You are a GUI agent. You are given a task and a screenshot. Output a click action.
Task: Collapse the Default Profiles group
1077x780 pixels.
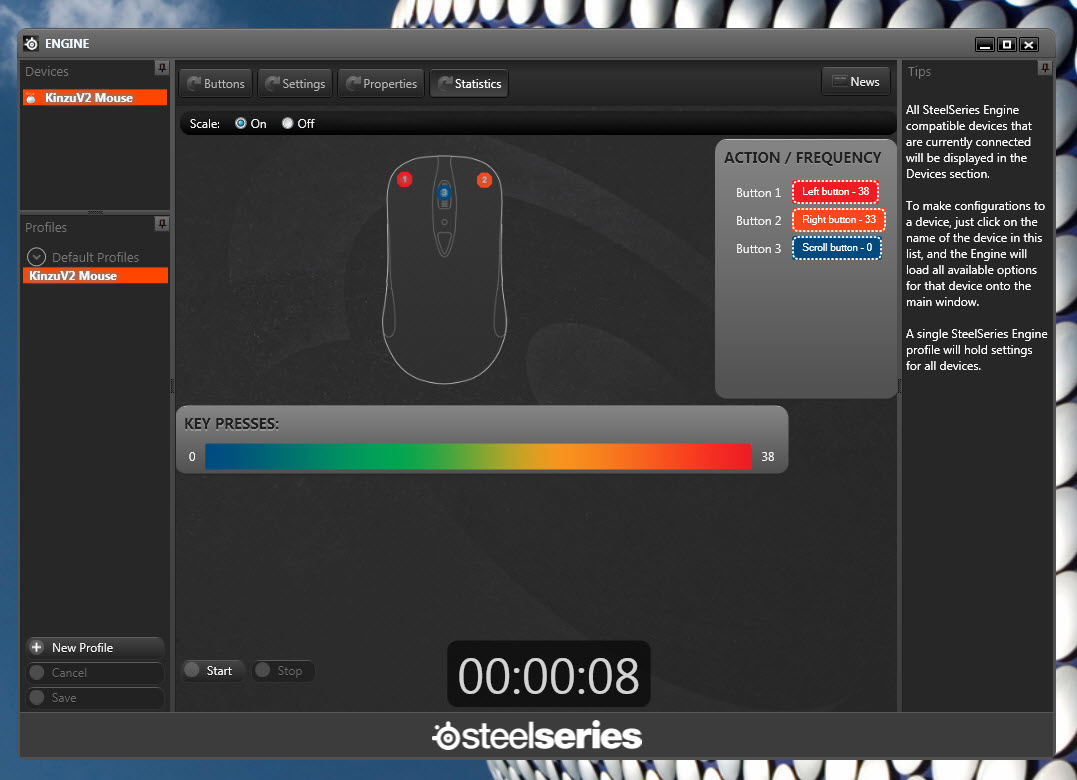point(36,257)
